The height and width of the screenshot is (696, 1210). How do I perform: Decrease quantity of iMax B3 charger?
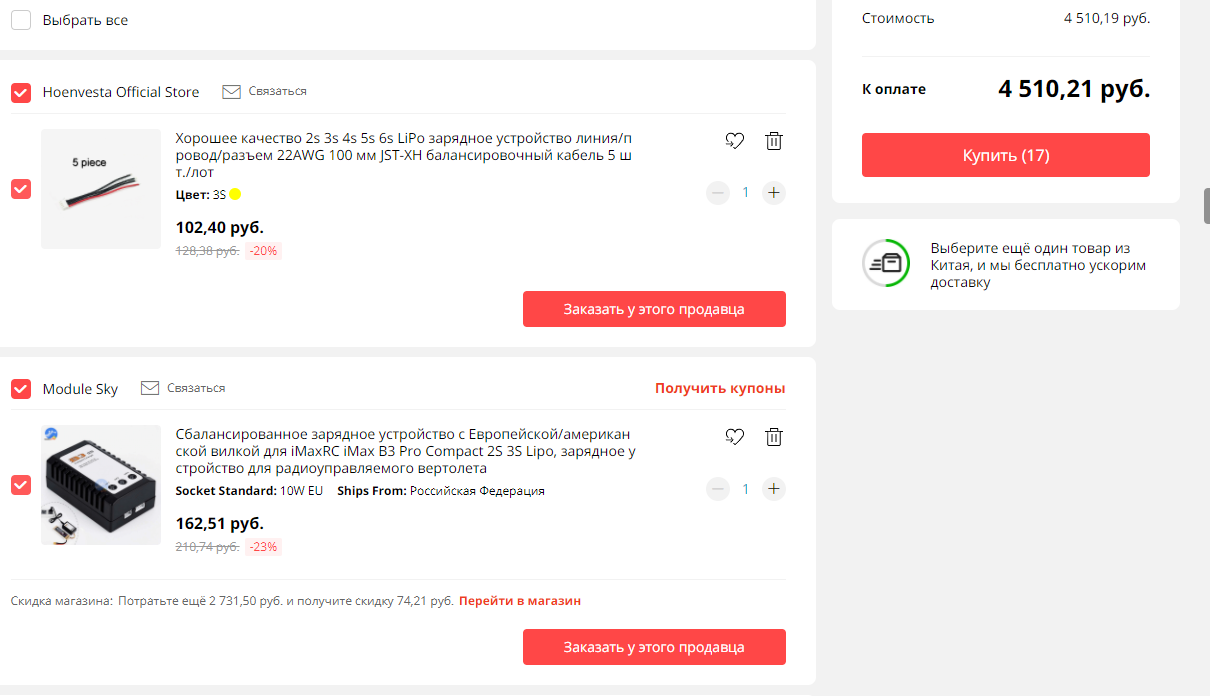(718, 489)
